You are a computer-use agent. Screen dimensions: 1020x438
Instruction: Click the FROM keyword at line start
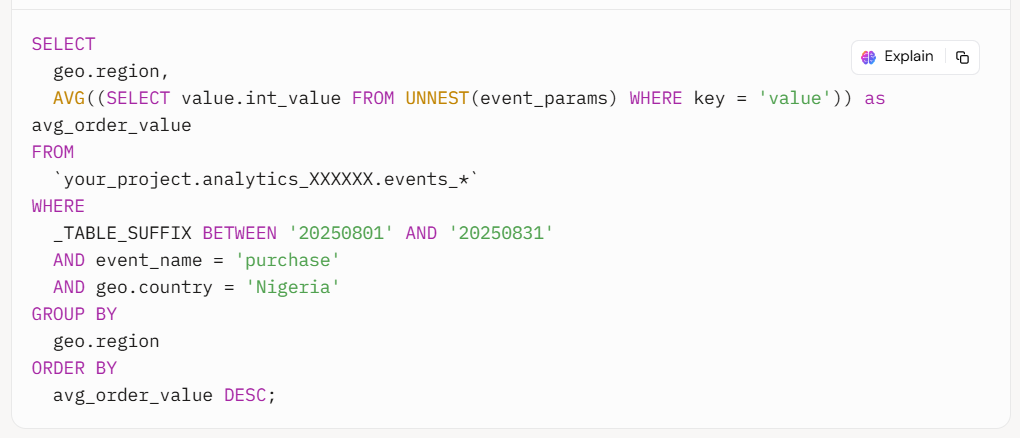point(53,153)
